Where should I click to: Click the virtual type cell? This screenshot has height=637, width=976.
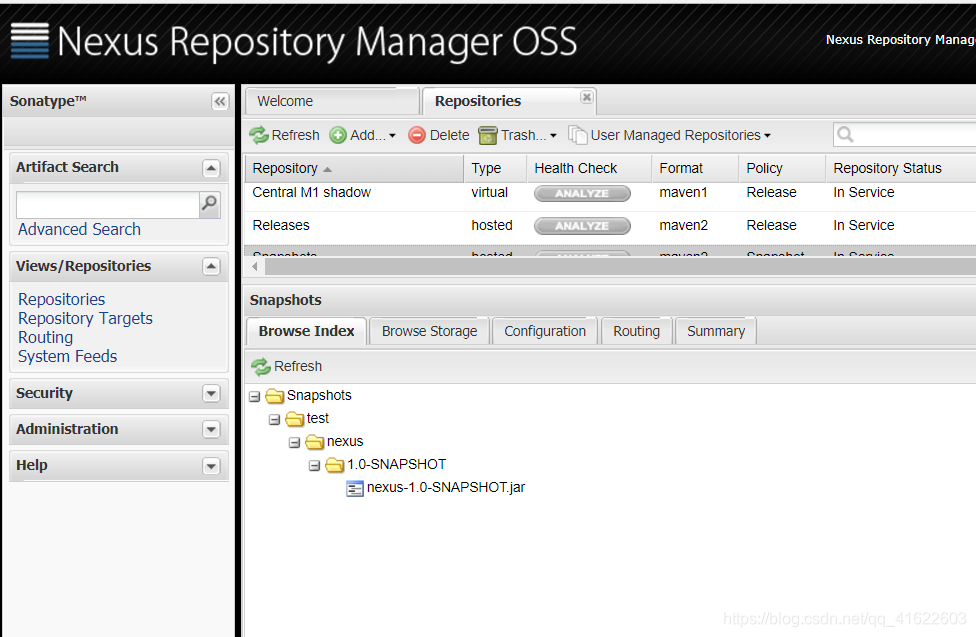(x=489, y=192)
